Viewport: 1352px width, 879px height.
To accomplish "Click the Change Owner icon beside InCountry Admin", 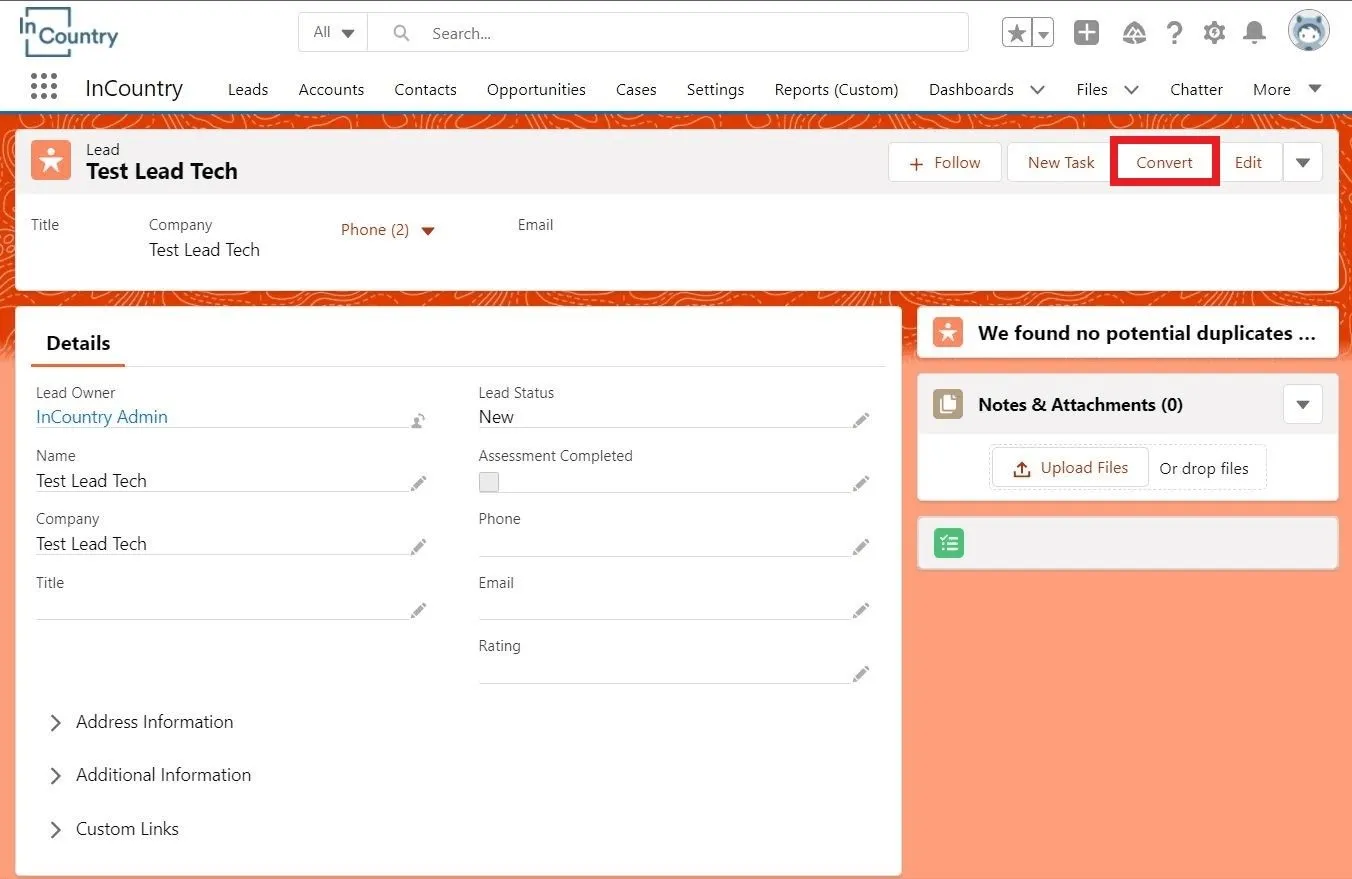I will click(418, 421).
